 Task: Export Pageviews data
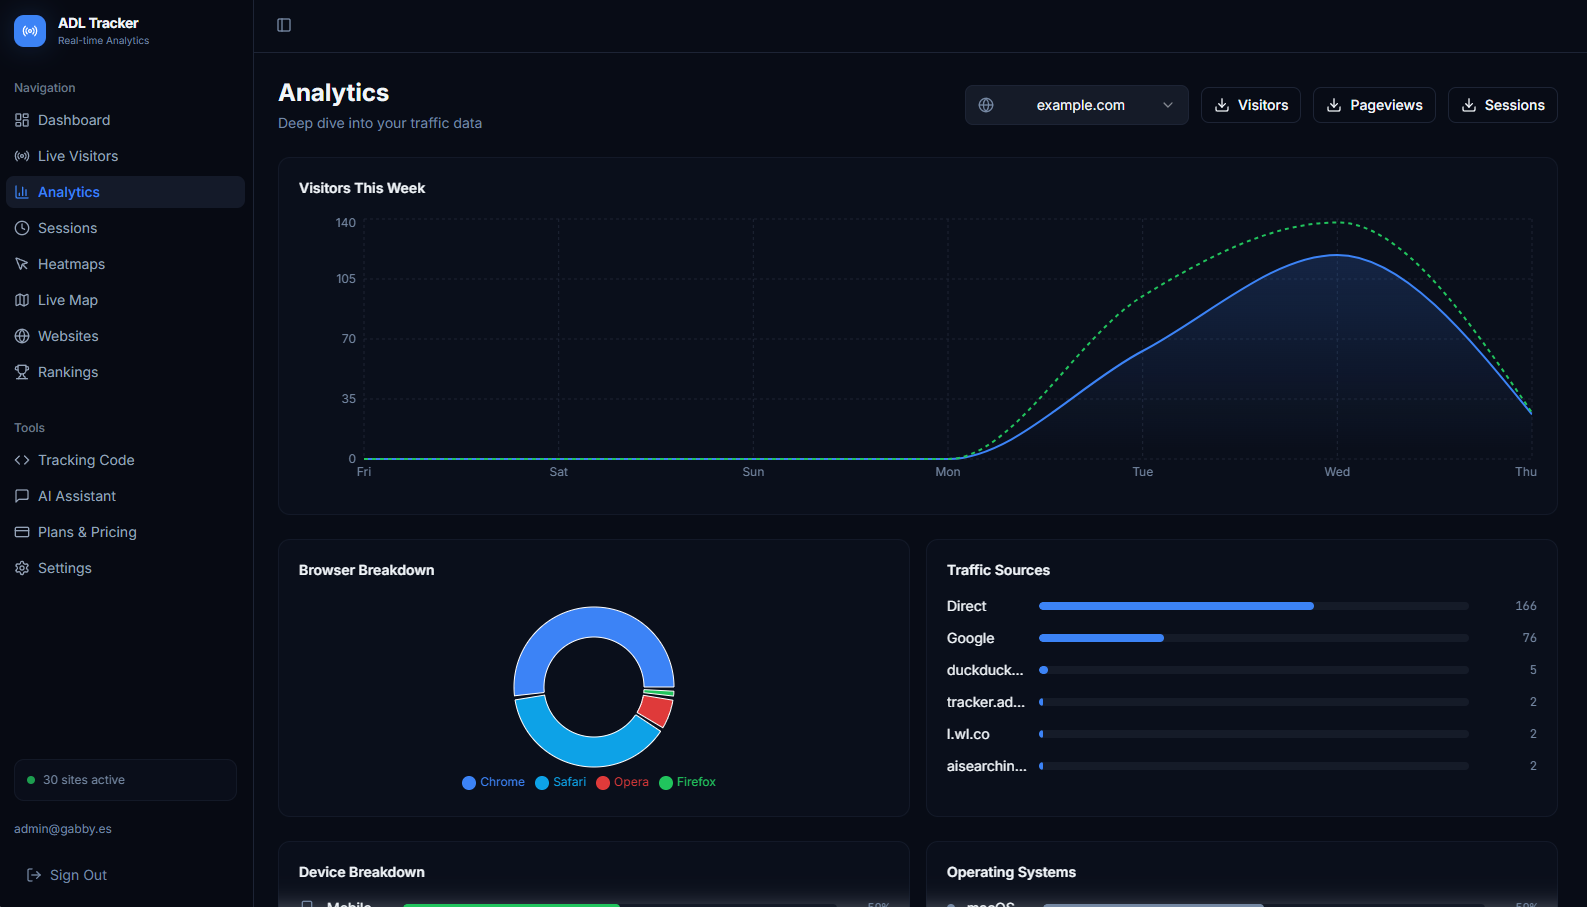[1374, 105]
